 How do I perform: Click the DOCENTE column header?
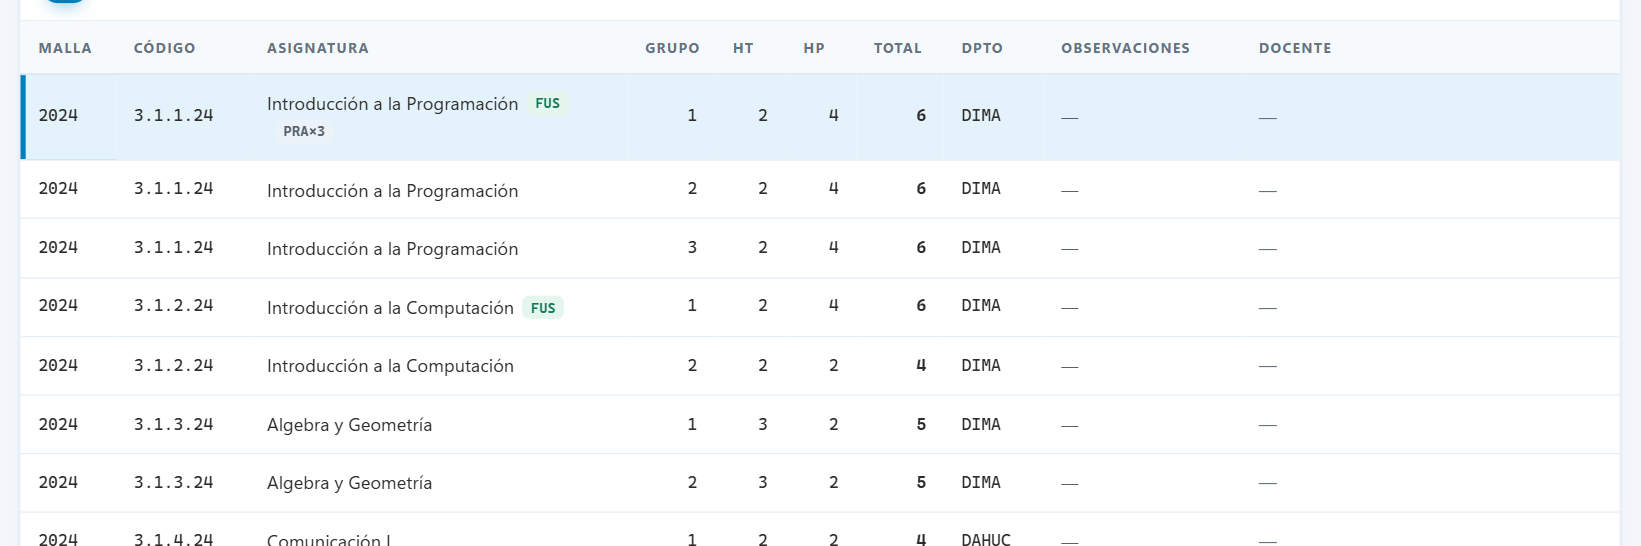[1295, 48]
